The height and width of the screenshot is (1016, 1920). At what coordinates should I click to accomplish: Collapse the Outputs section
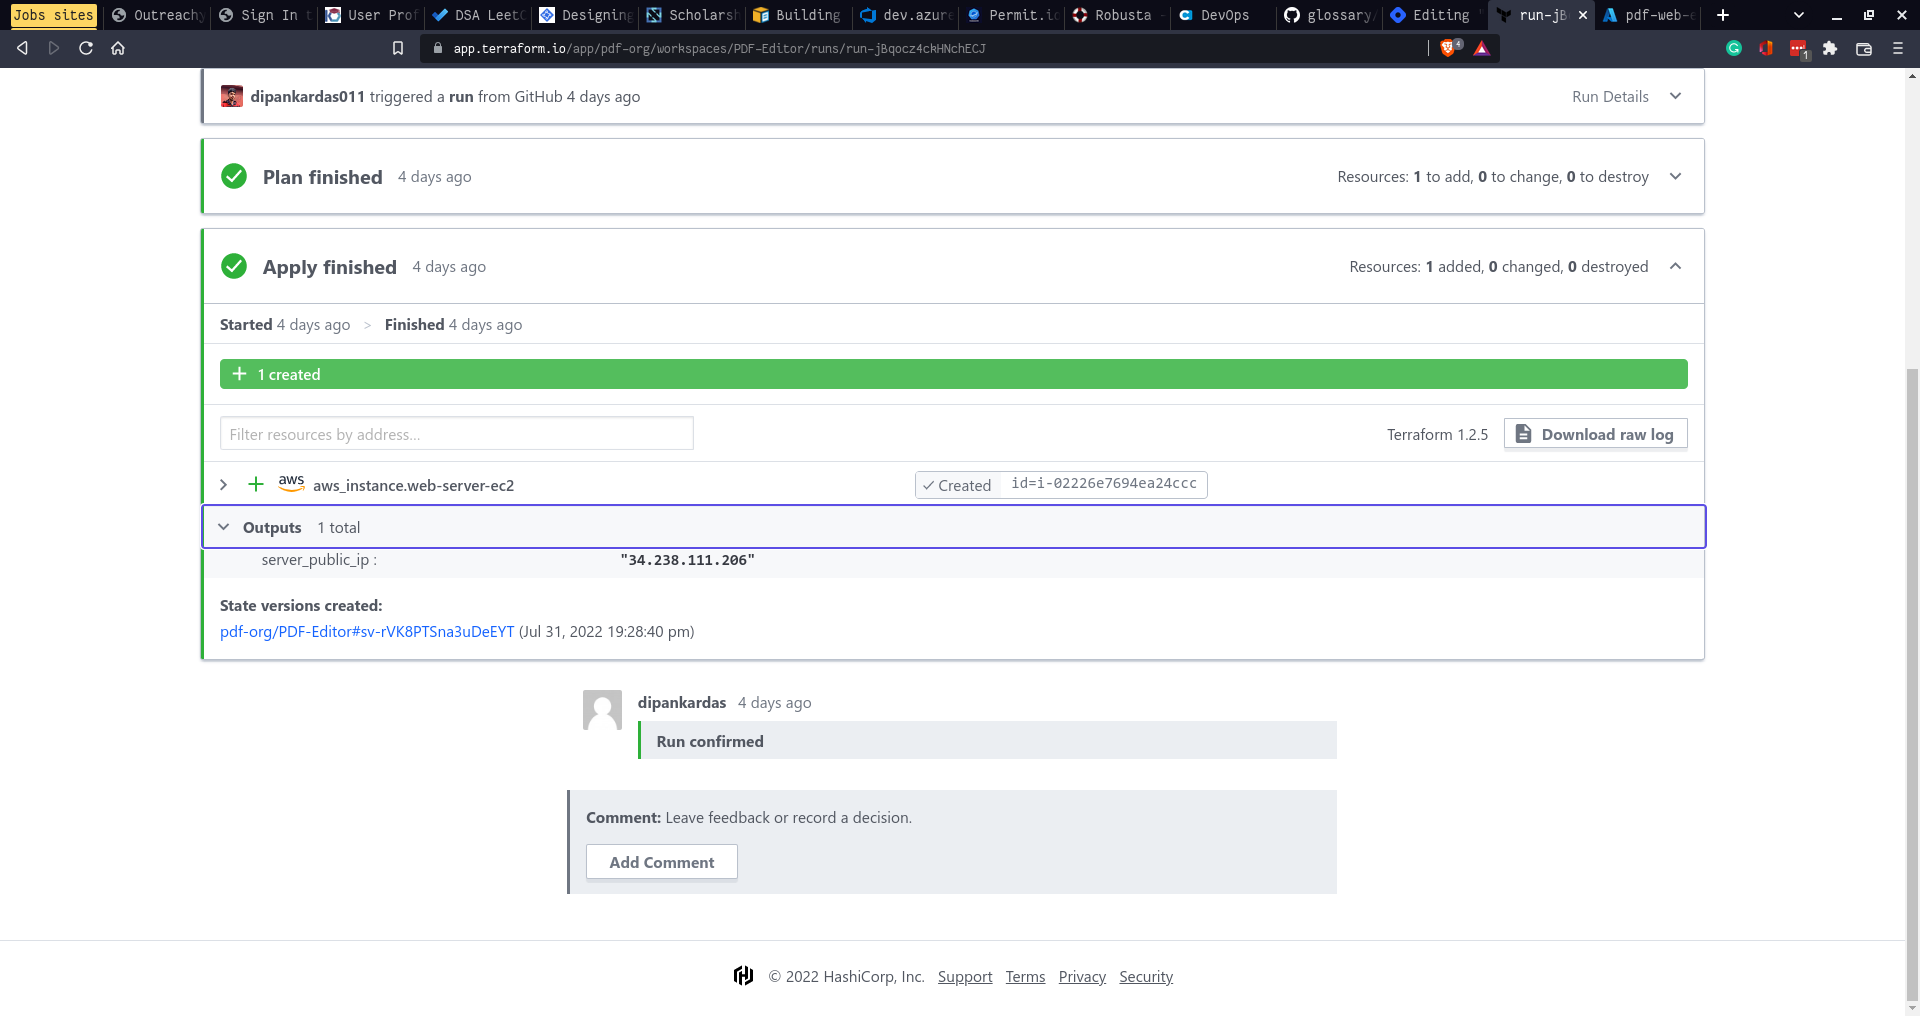(x=224, y=527)
